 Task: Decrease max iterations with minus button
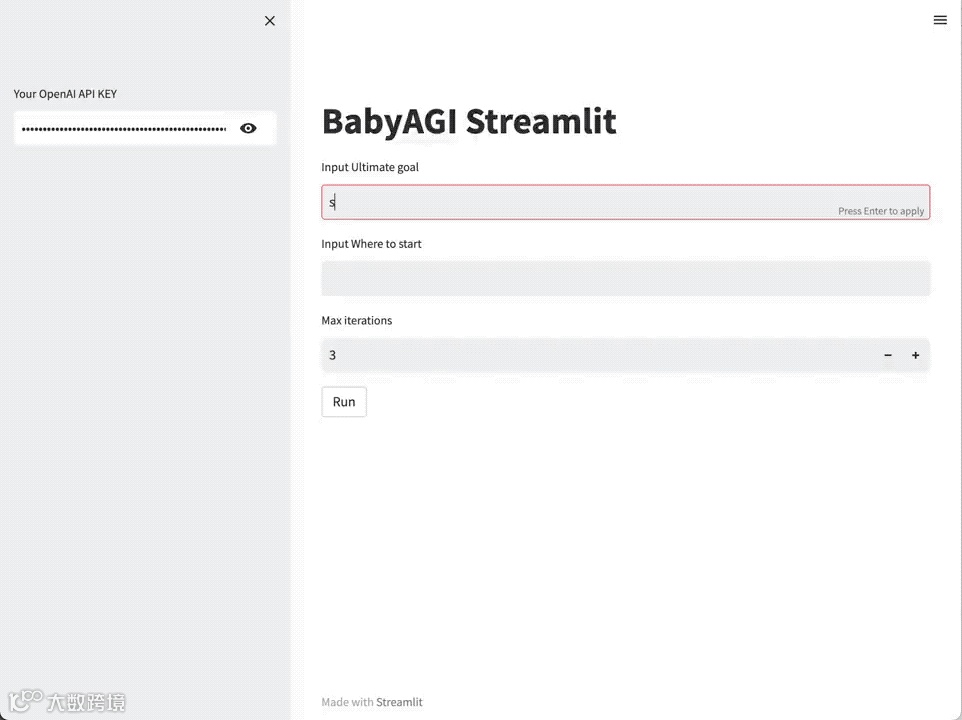tap(888, 355)
